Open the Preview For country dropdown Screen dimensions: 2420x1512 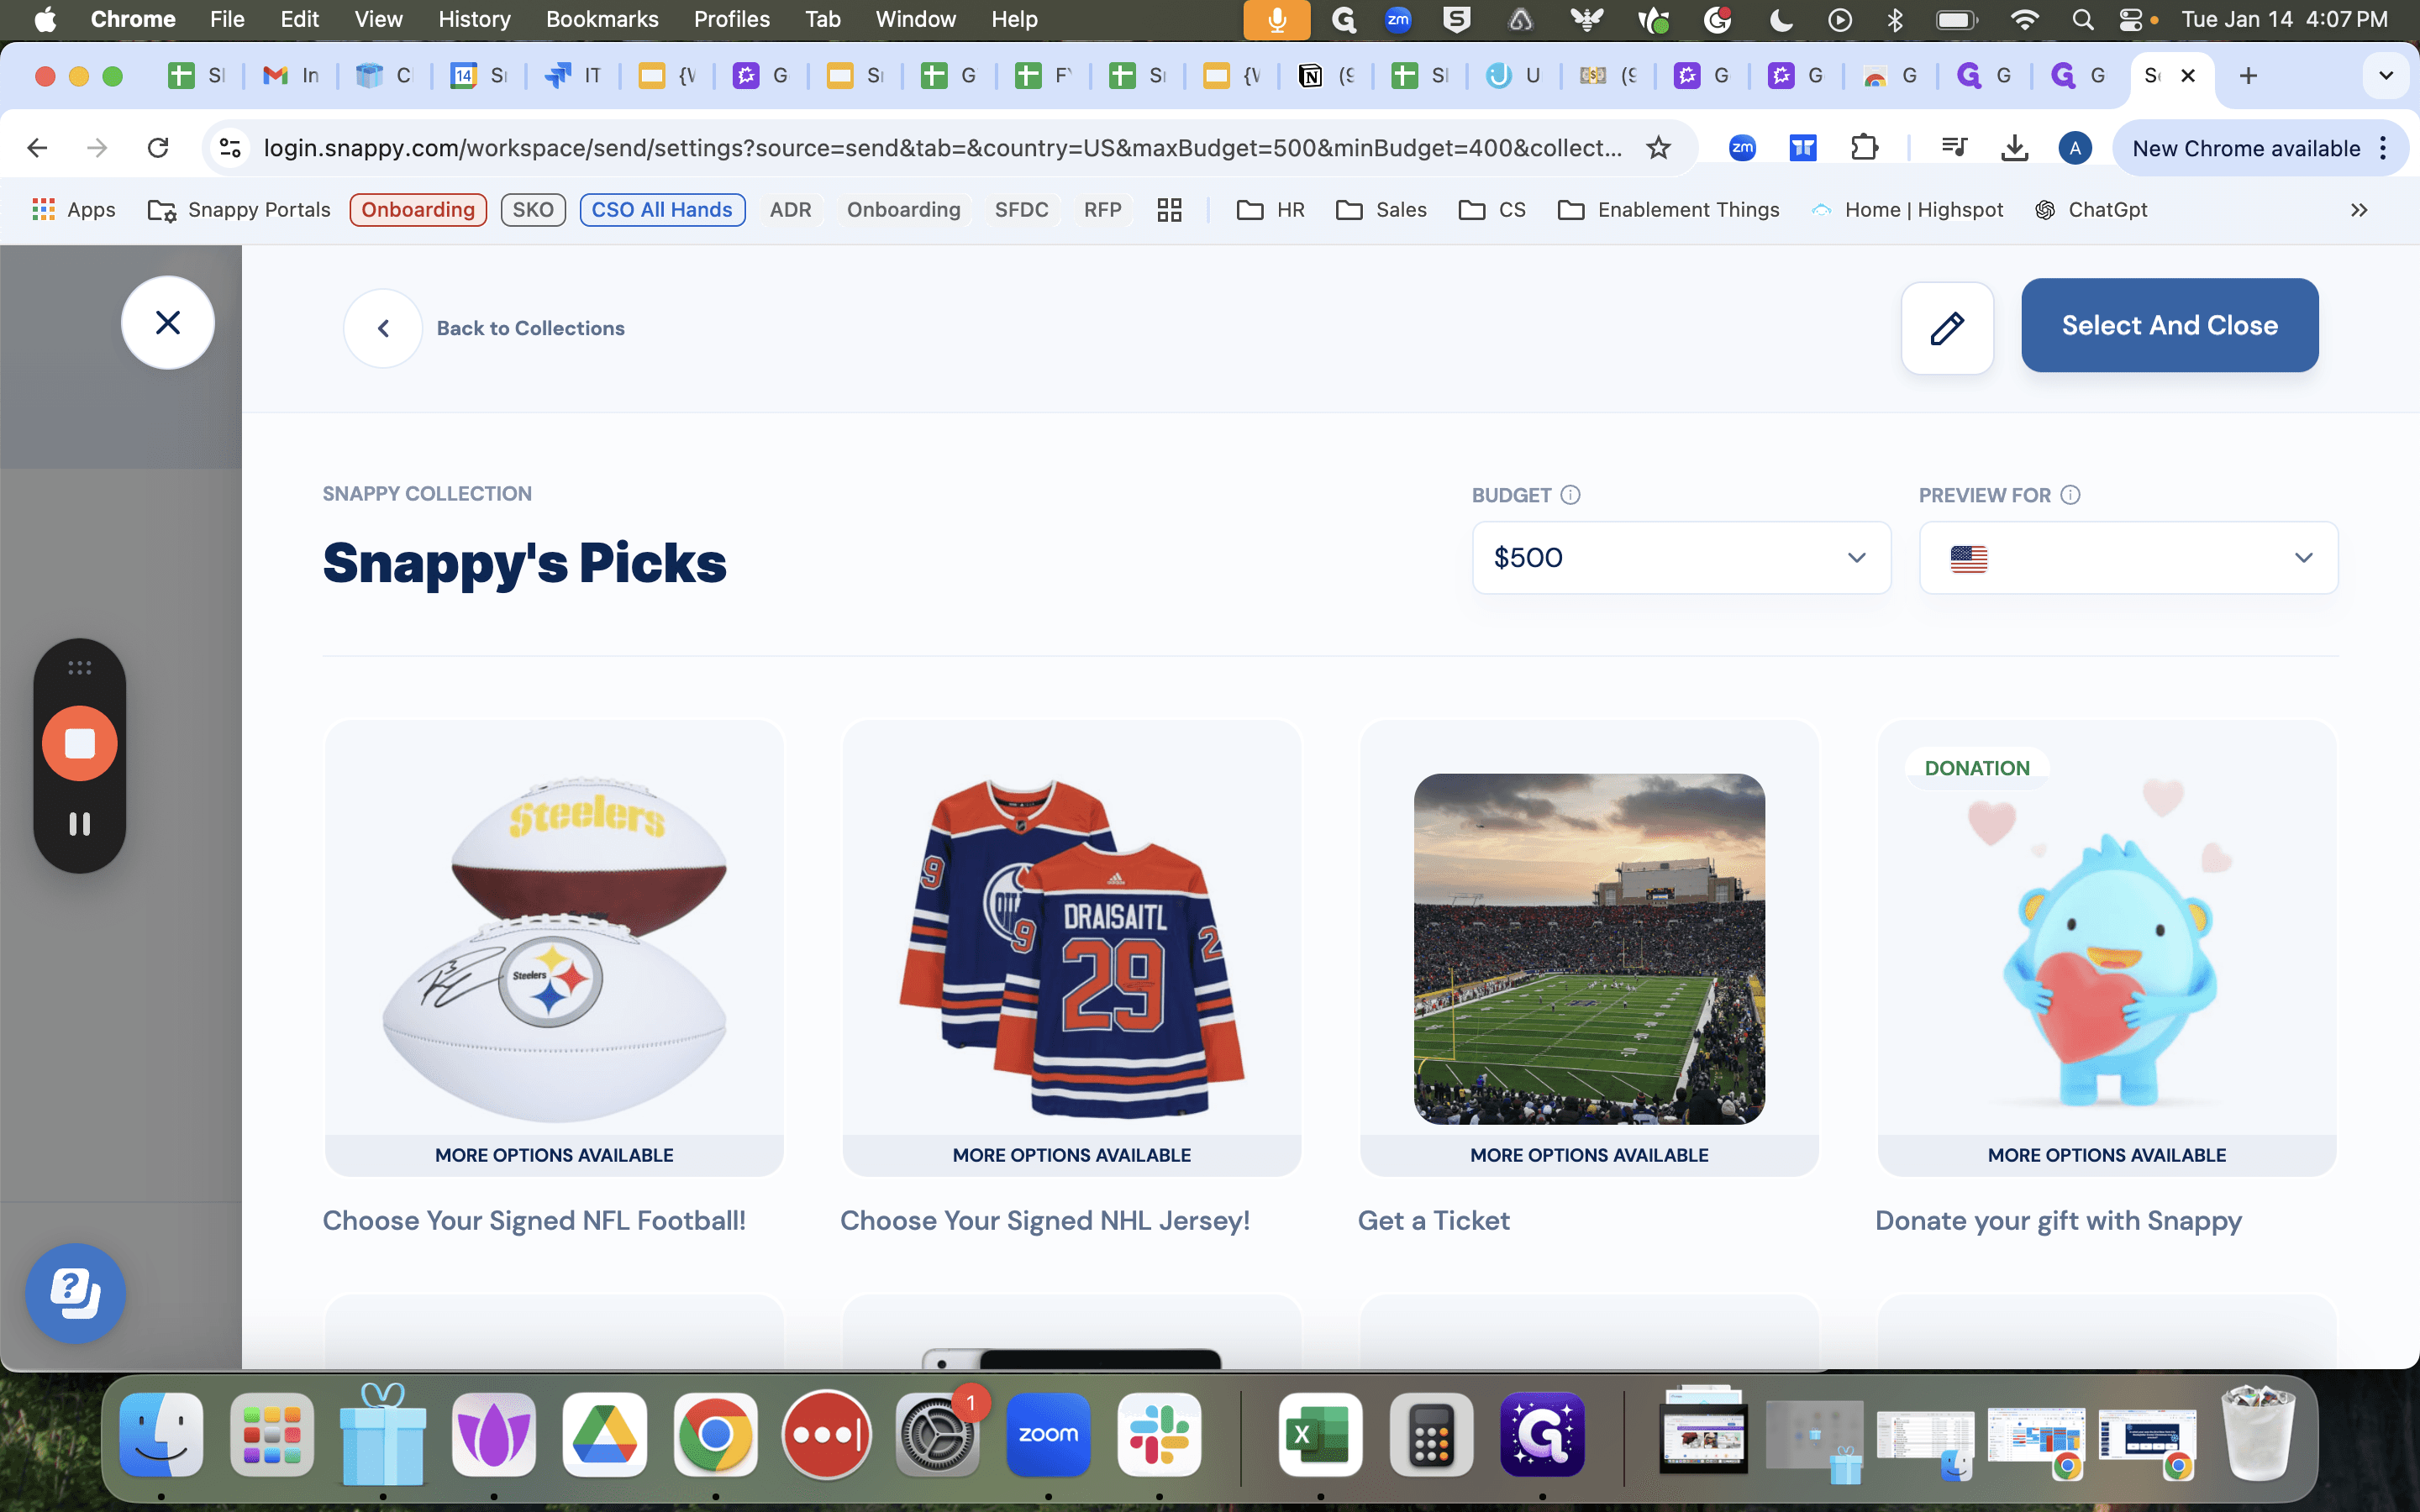pyautogui.click(x=2128, y=557)
